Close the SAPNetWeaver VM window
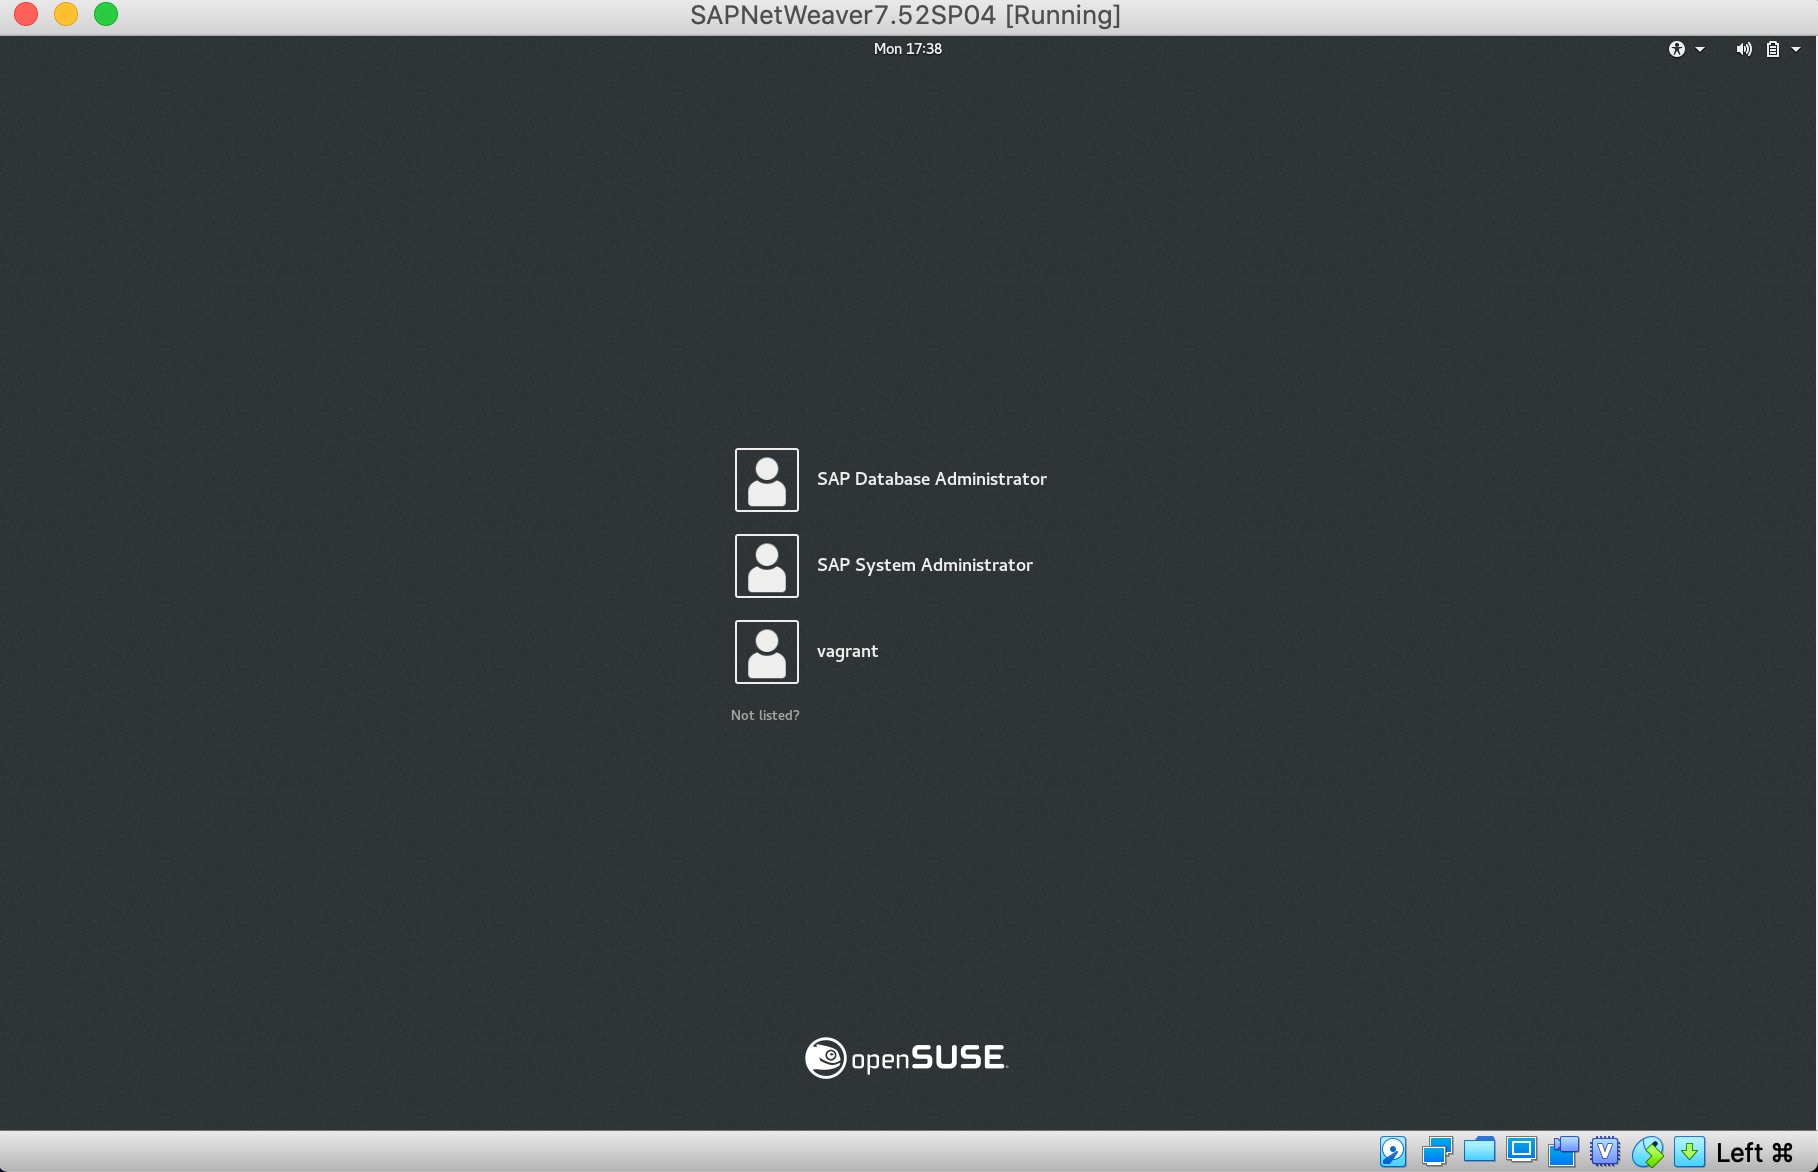The width and height of the screenshot is (1818, 1172). click(x=26, y=14)
